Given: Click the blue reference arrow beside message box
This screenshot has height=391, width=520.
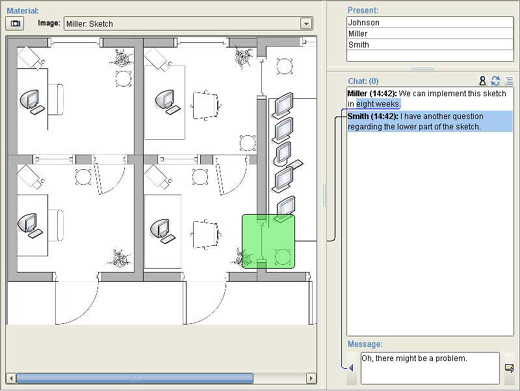Looking at the screenshot, I should pyautogui.click(x=351, y=368).
